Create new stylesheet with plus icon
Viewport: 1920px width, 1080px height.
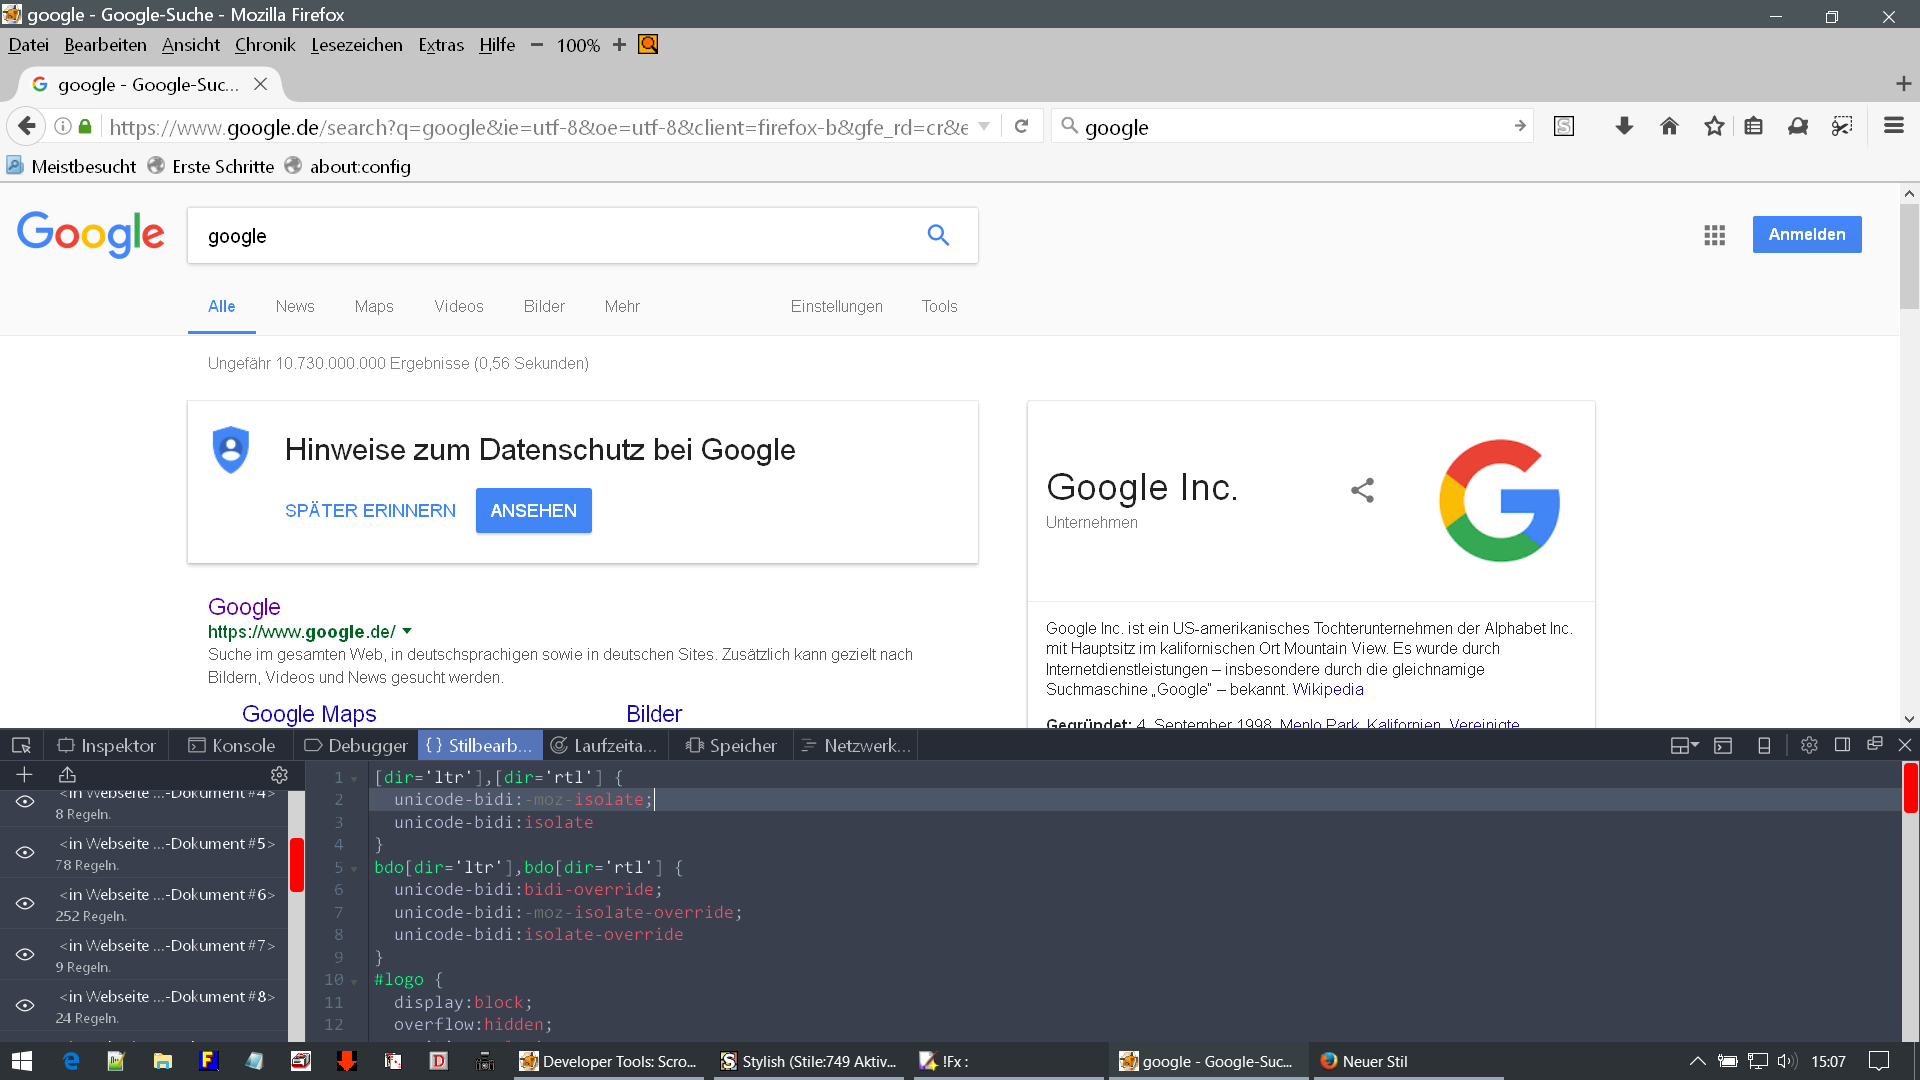pos(25,775)
